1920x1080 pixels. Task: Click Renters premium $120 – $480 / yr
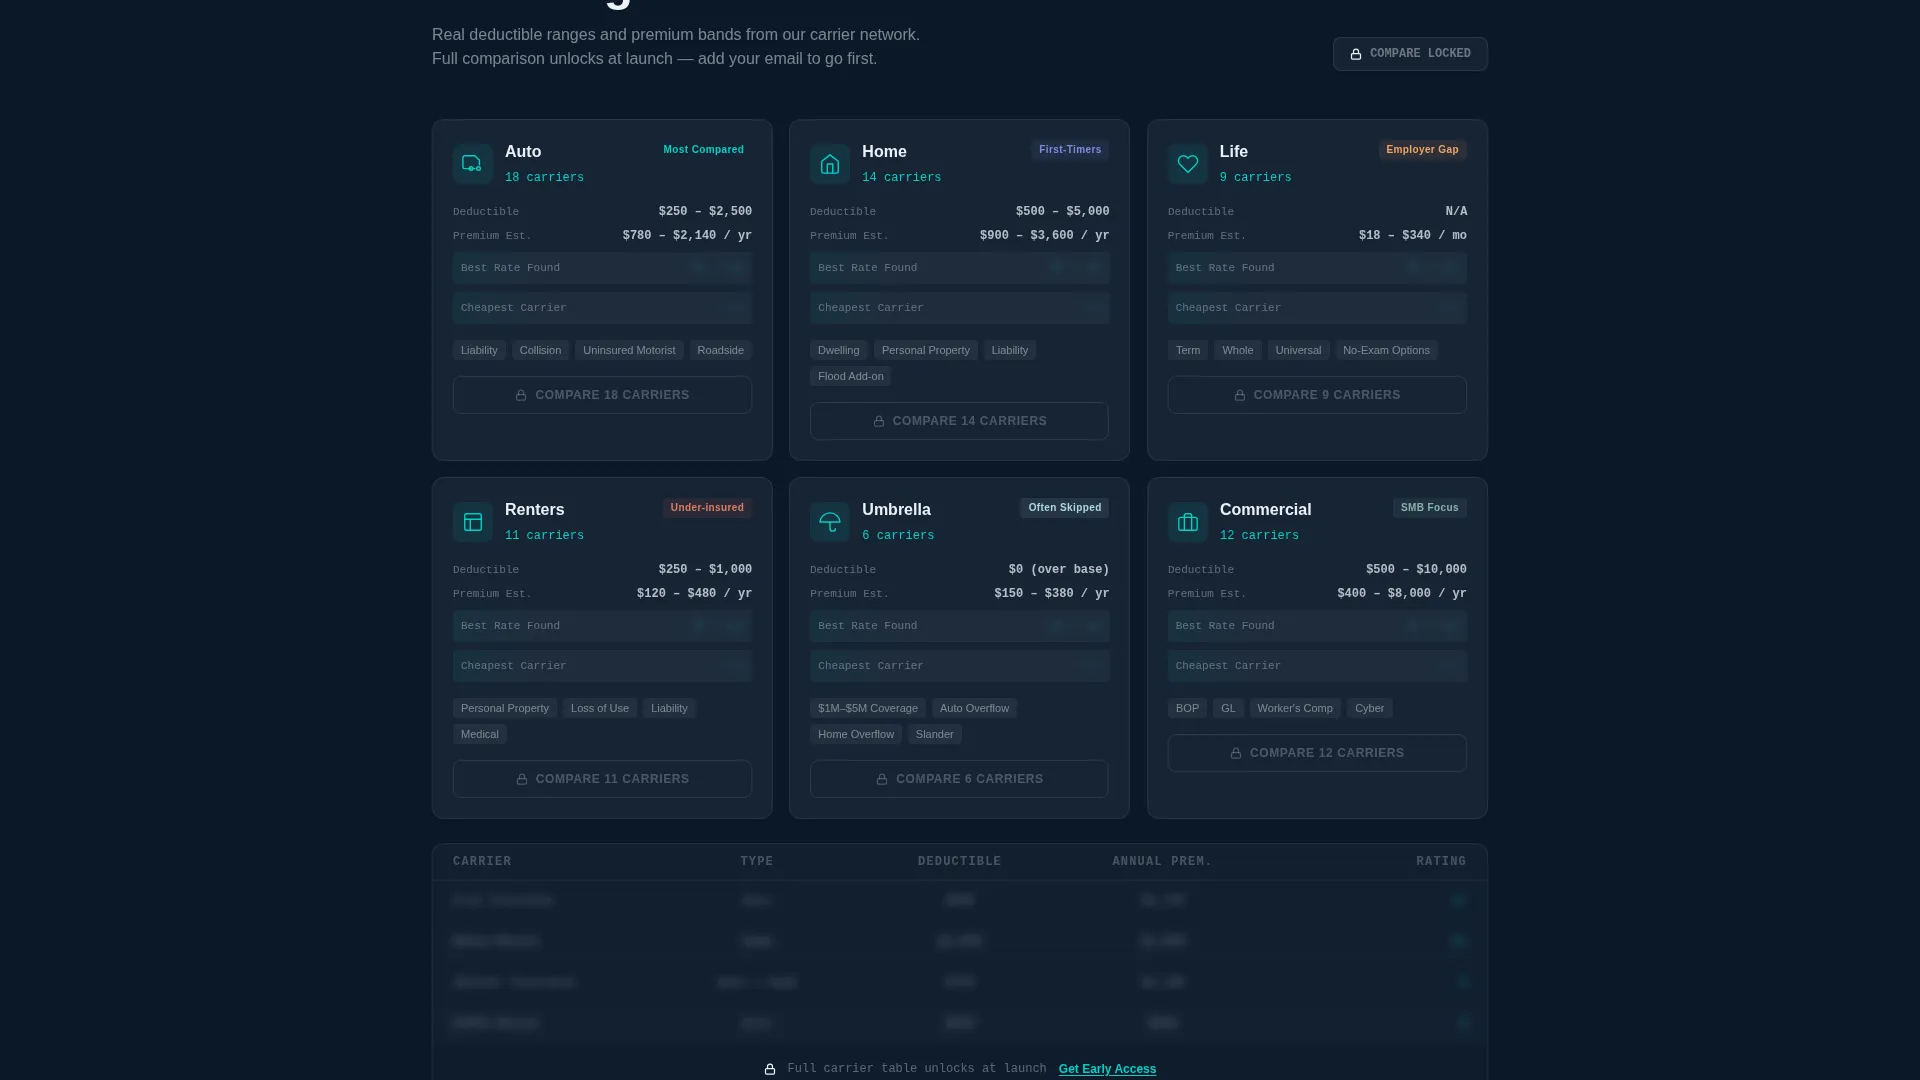[x=694, y=594]
